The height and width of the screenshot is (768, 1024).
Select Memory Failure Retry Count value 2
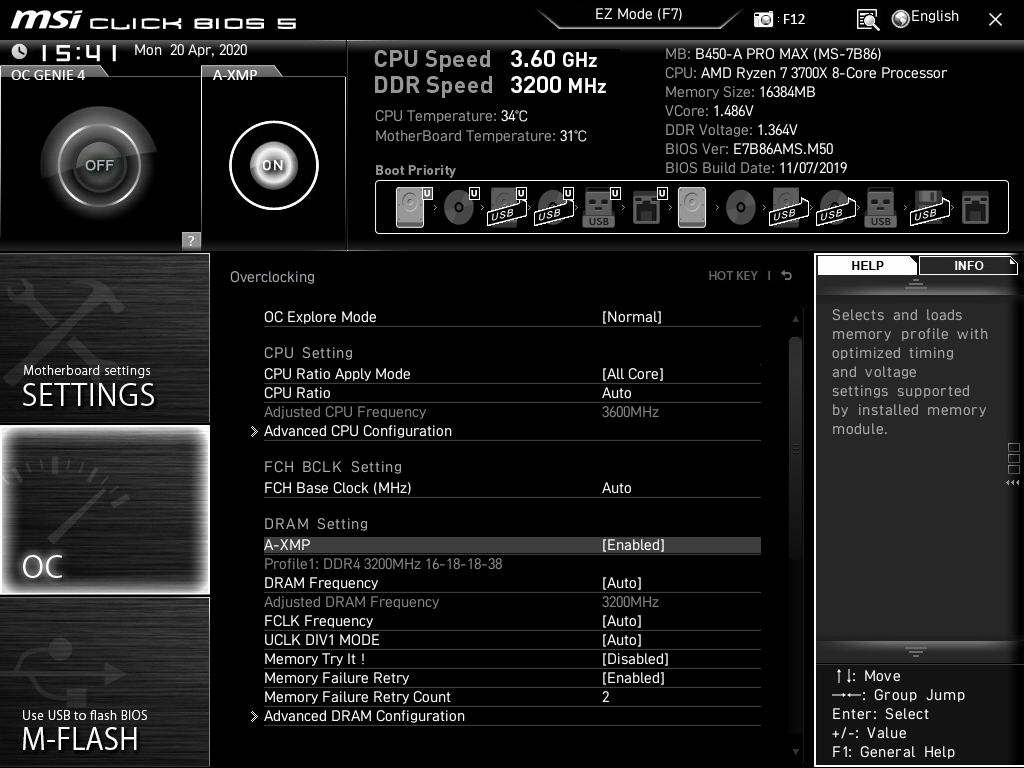[605, 697]
